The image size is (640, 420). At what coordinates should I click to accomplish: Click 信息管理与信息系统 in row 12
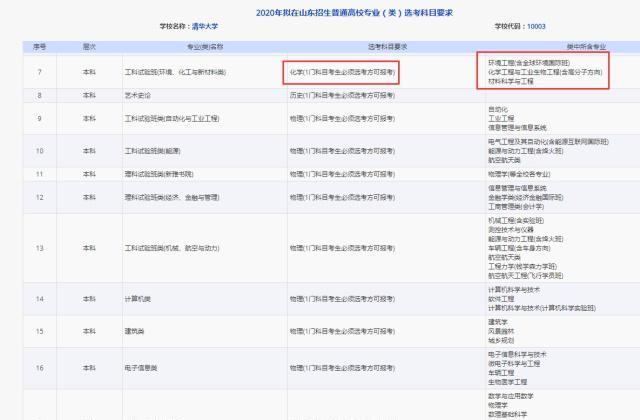[x=517, y=188]
